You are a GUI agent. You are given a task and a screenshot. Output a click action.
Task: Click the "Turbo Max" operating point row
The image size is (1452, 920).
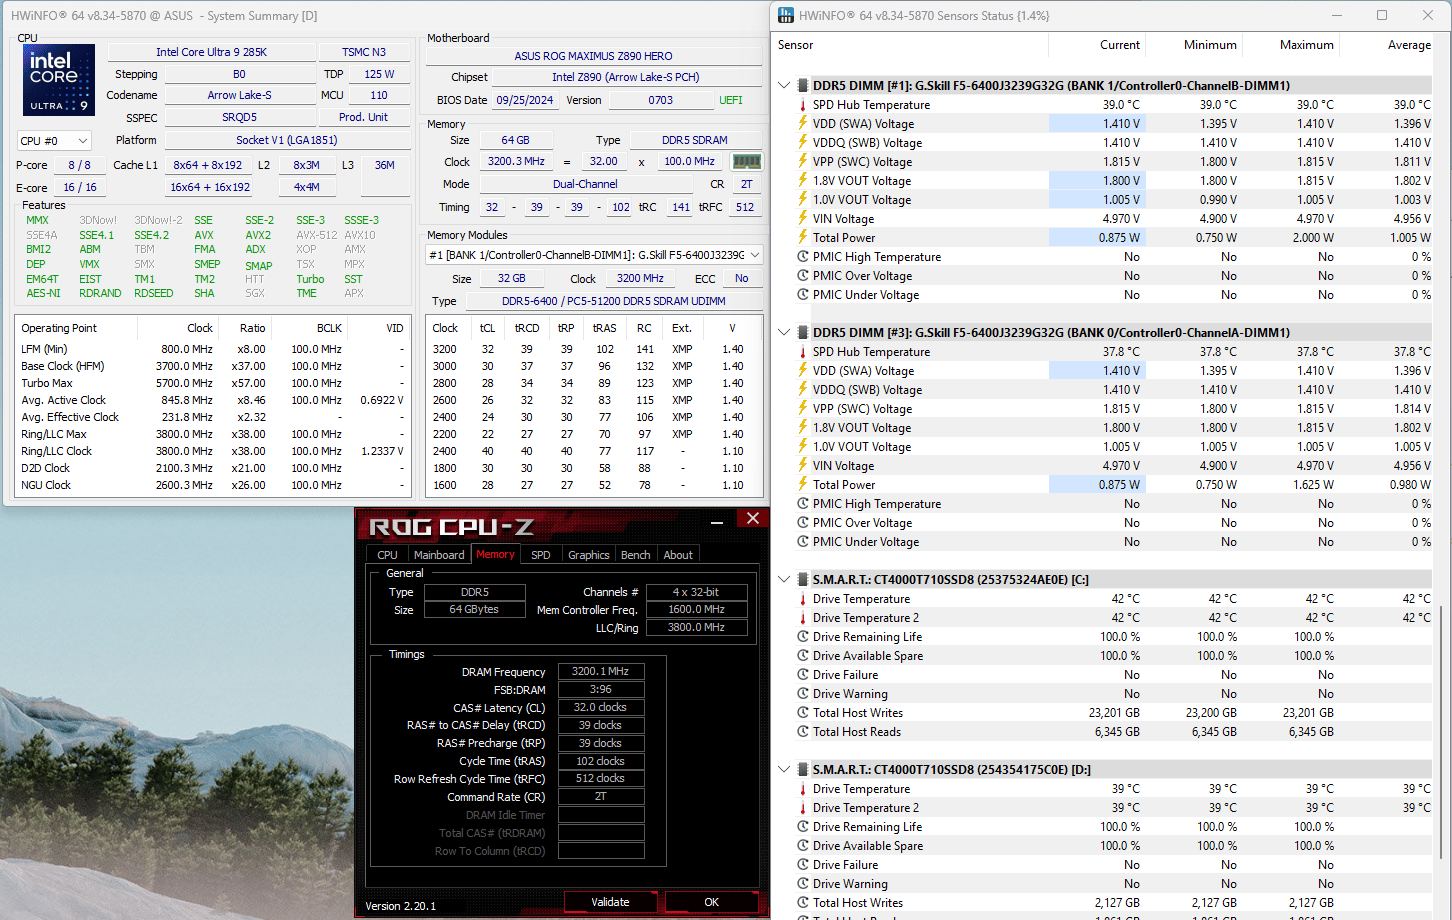213,383
